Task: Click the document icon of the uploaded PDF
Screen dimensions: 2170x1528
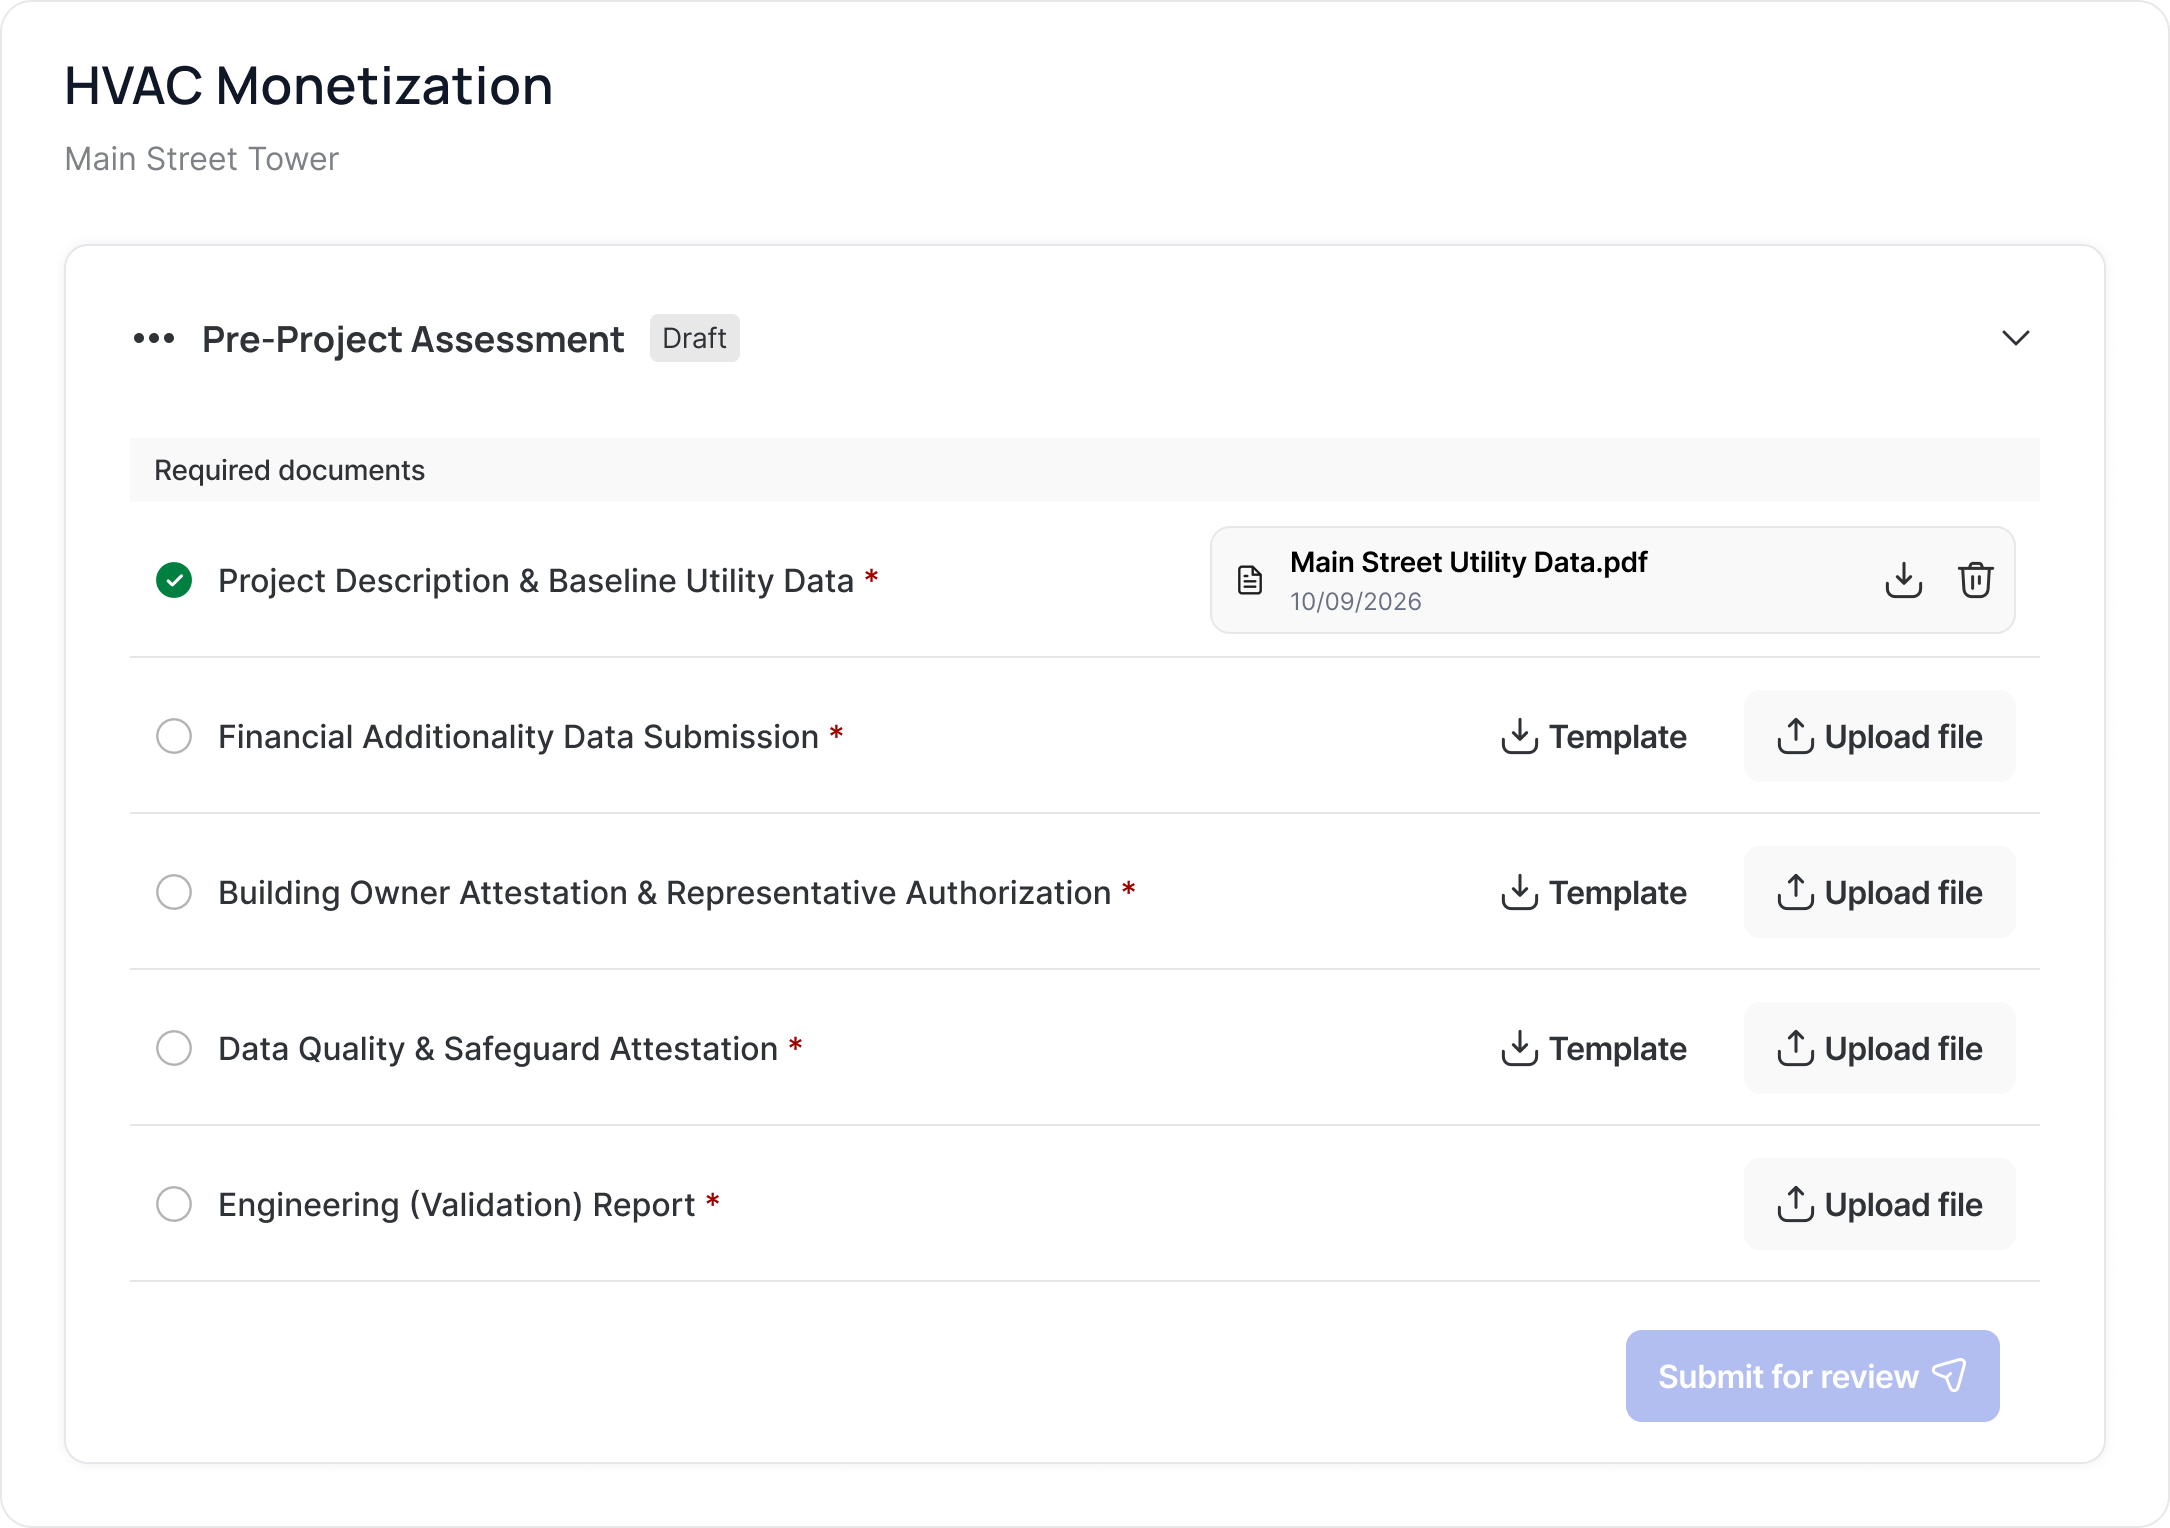Action: point(1250,580)
